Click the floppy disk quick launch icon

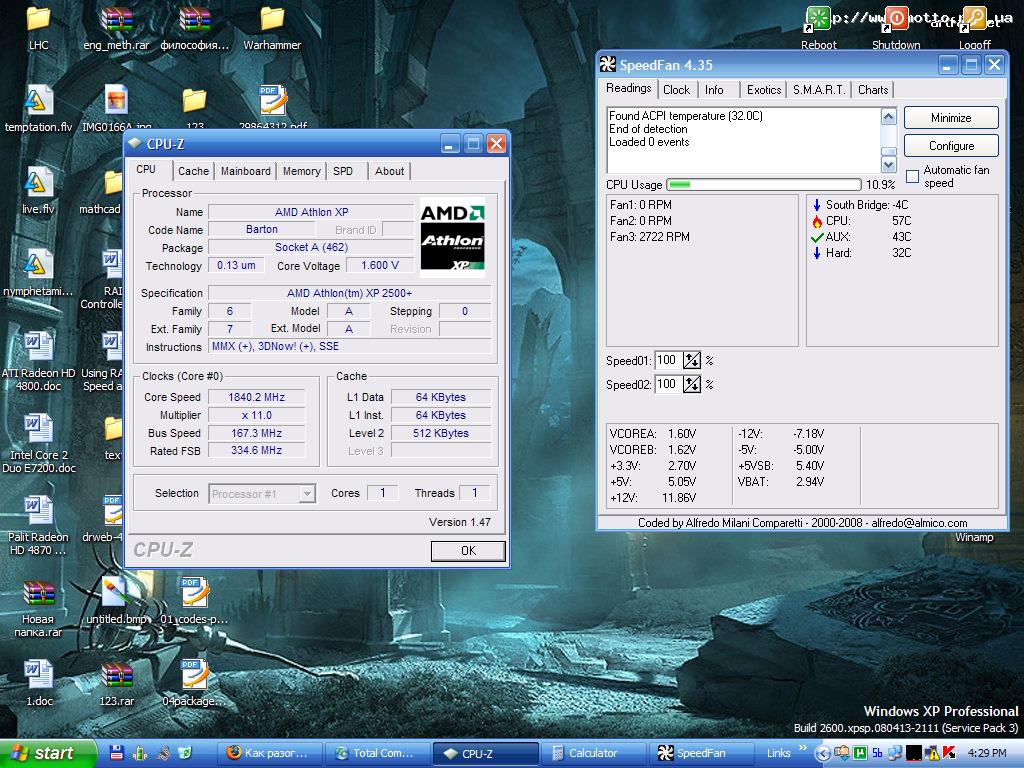point(117,753)
